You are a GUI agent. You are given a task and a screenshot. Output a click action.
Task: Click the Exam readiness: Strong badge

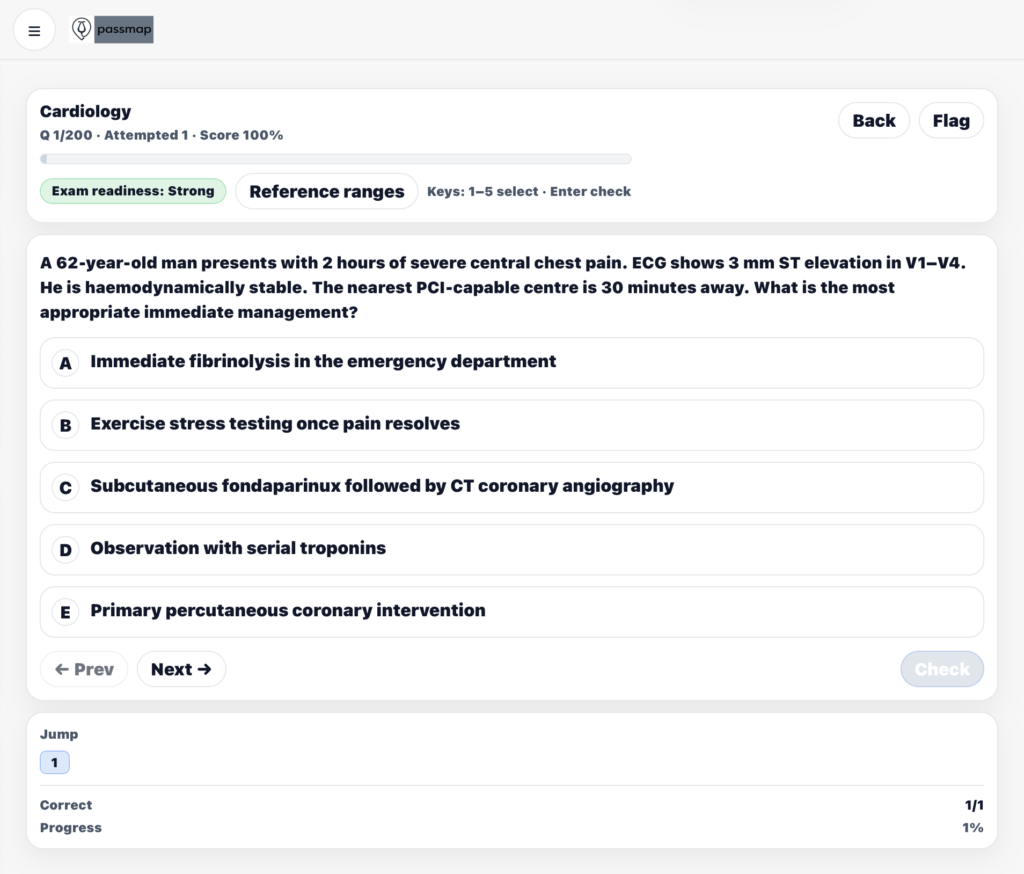tap(133, 191)
